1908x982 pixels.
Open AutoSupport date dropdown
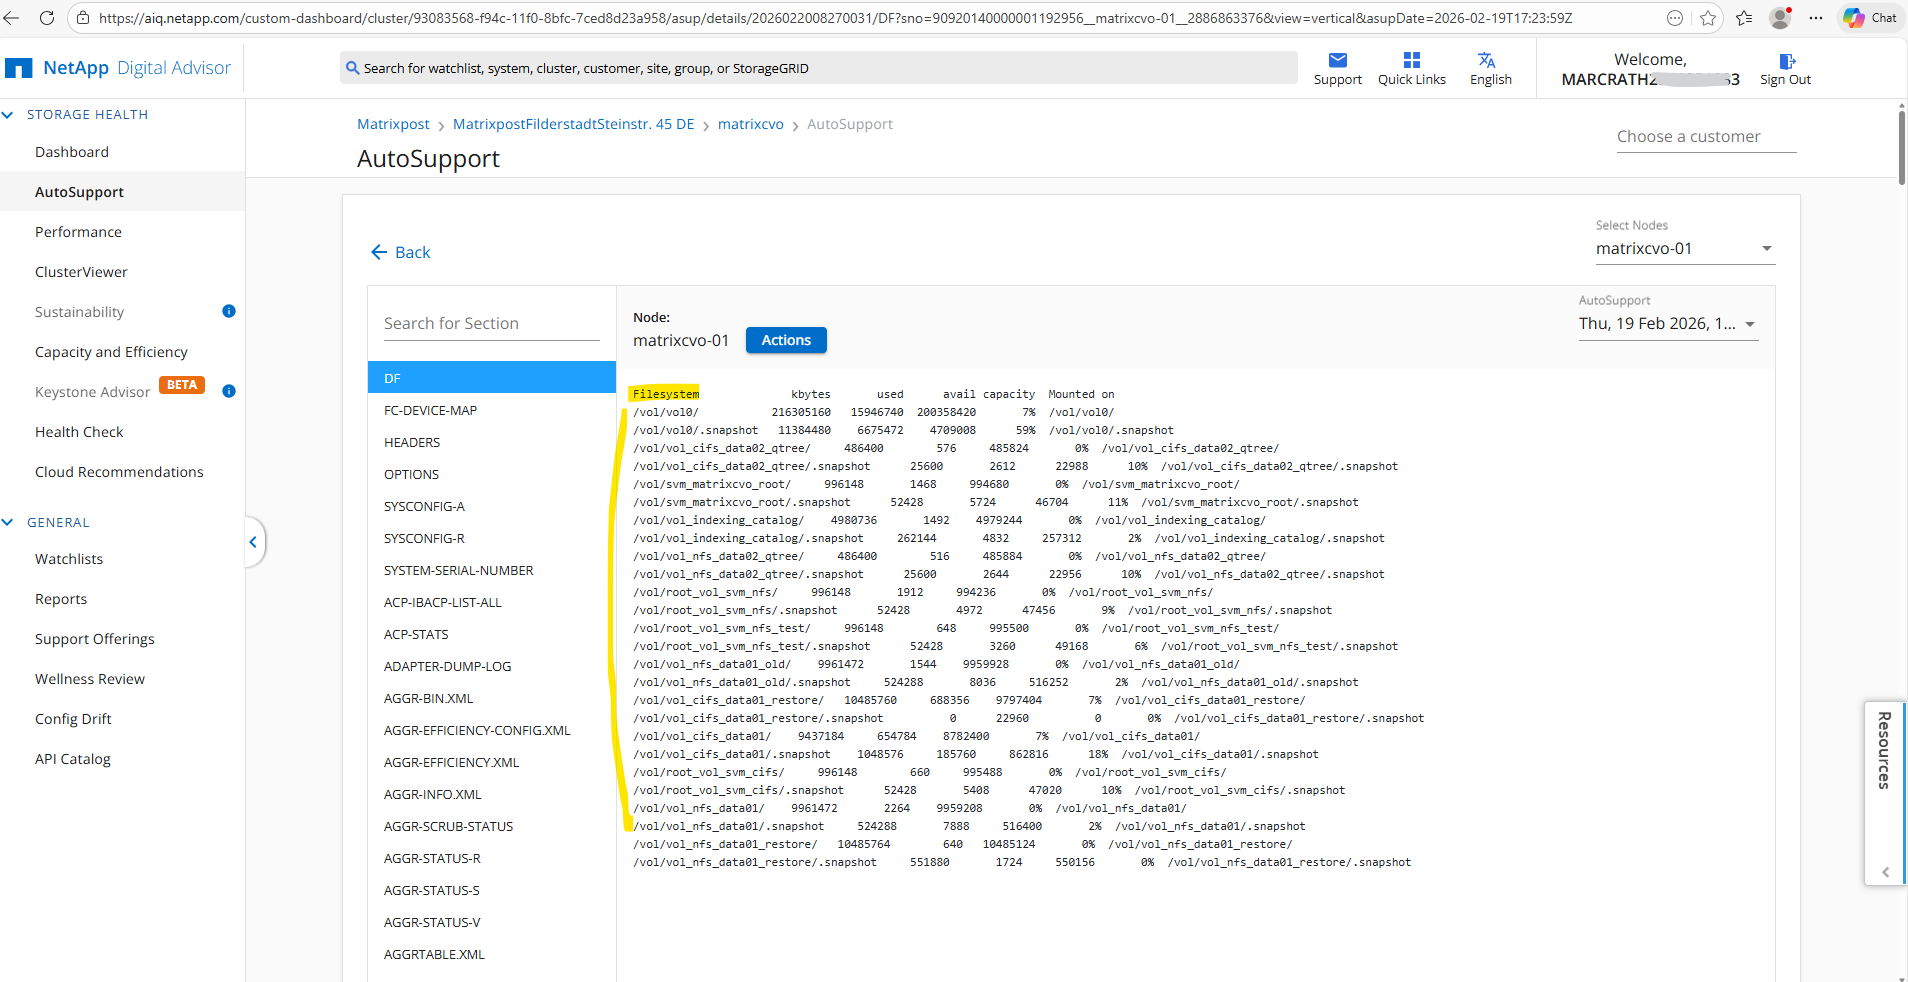pyautogui.click(x=1668, y=324)
